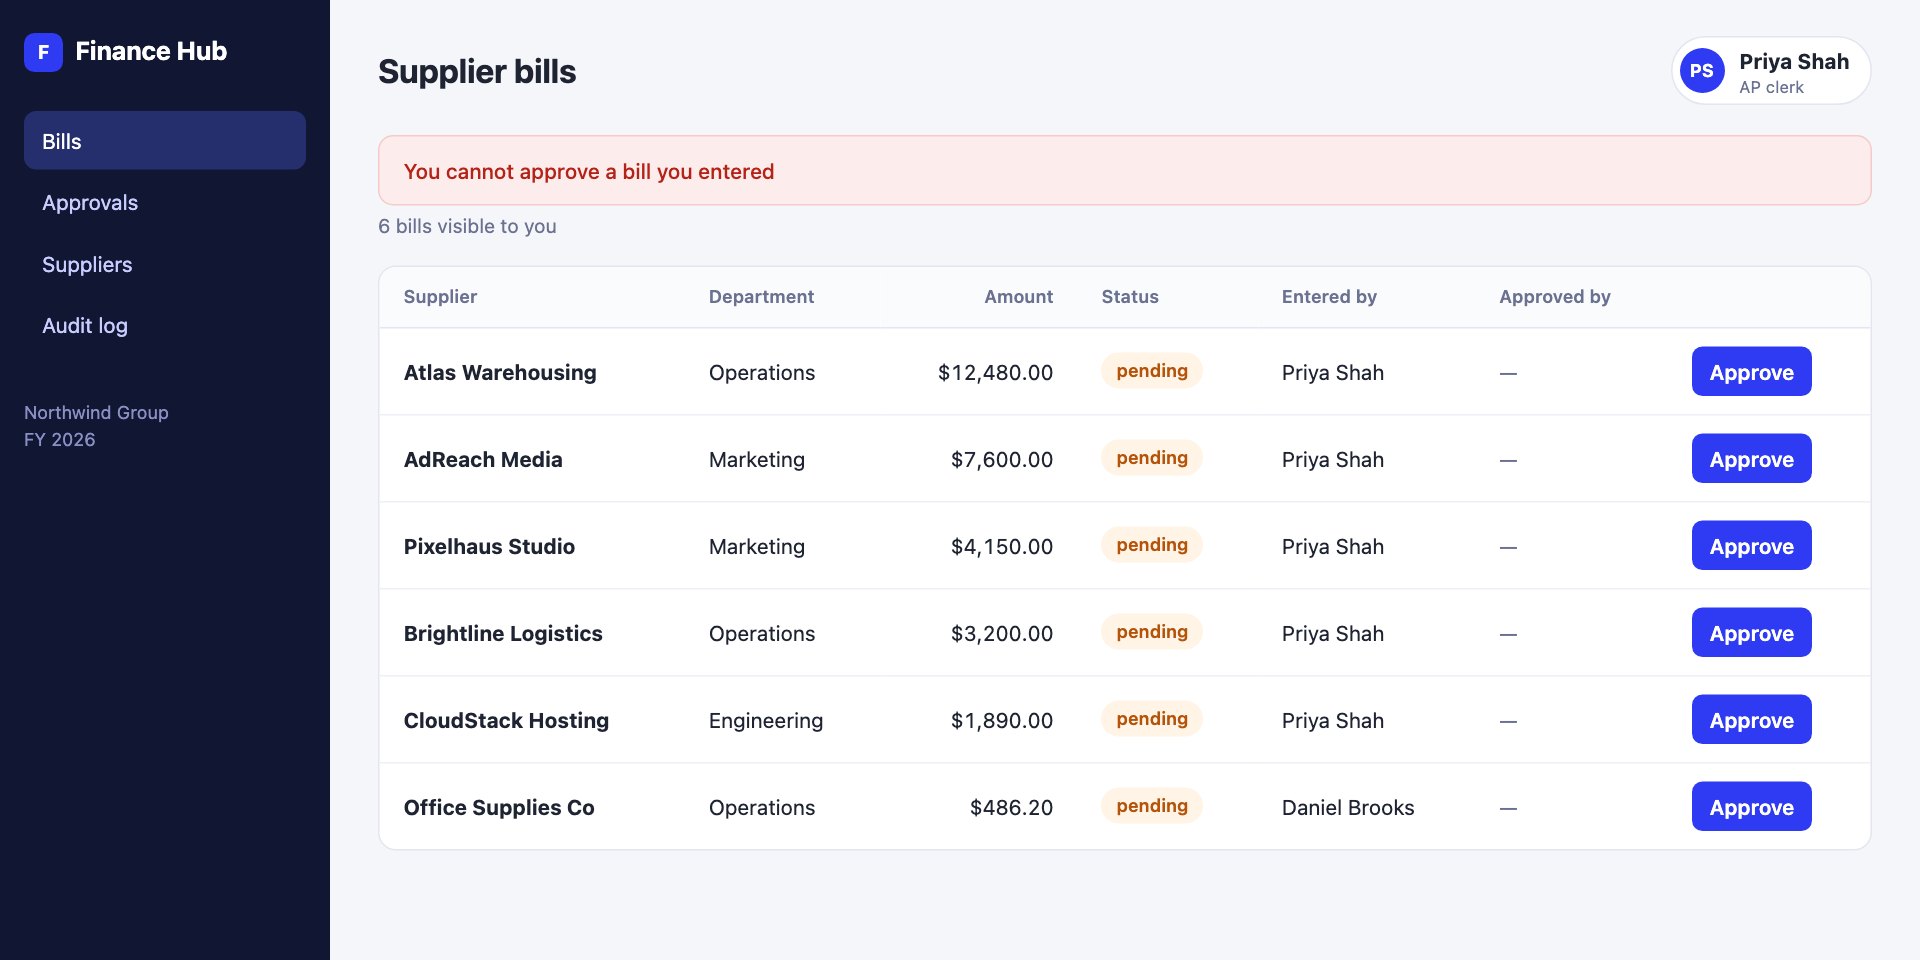The height and width of the screenshot is (960, 1920).
Task: Approve the AdReach Media bill
Action: click(x=1751, y=459)
